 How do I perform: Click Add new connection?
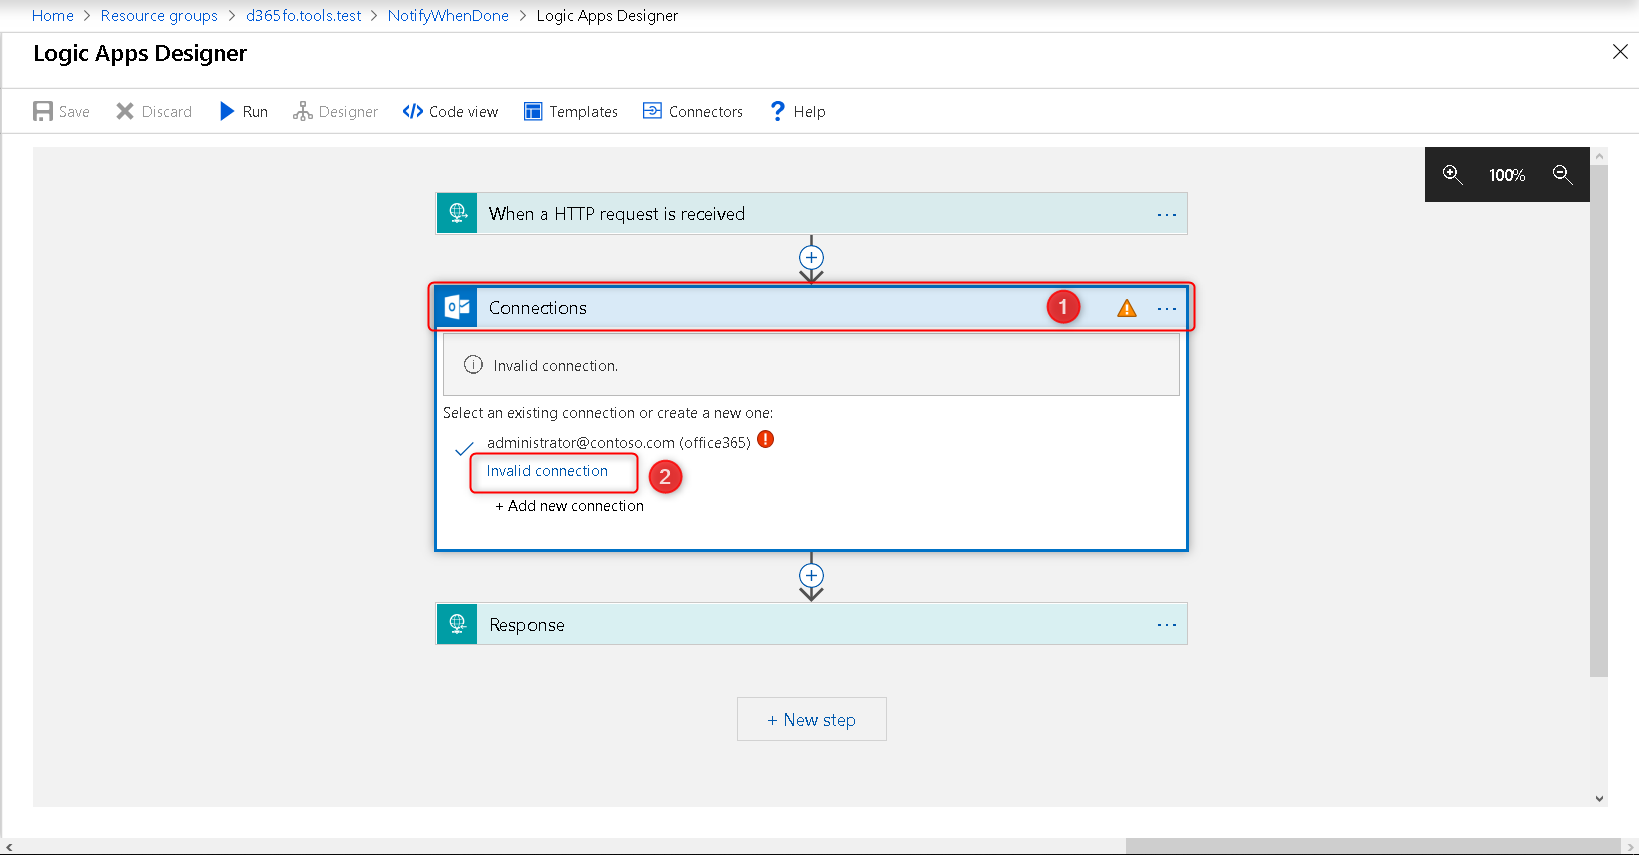(570, 506)
